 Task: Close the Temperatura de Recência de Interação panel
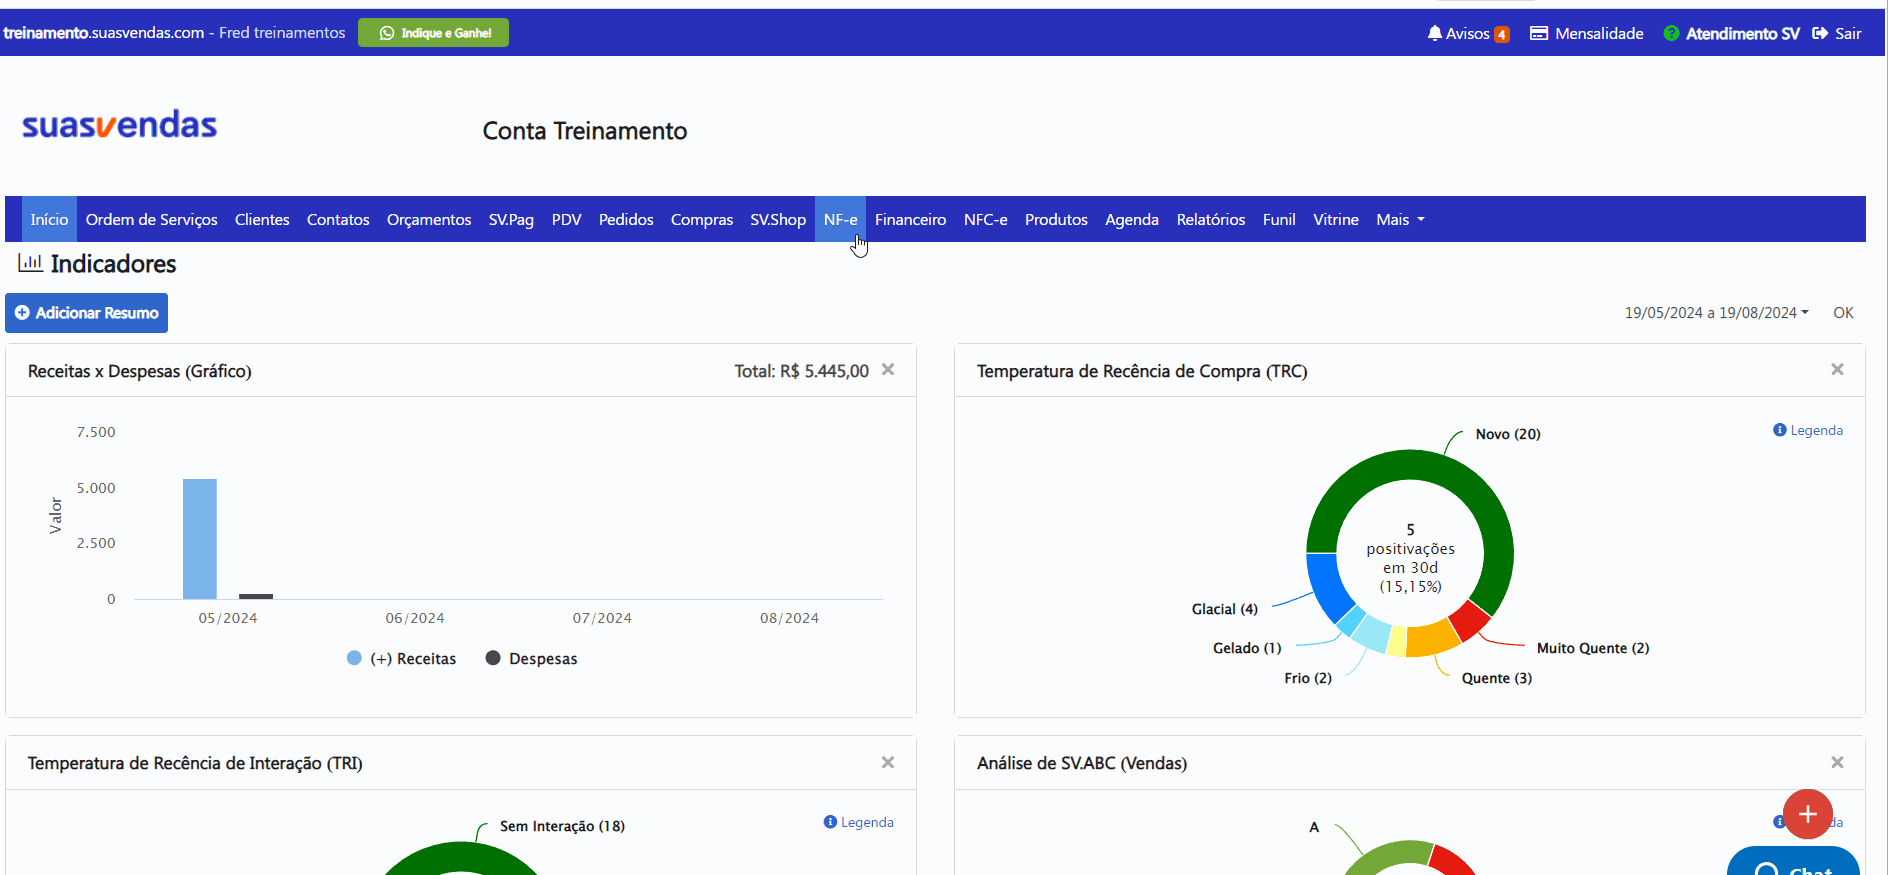[x=888, y=763]
